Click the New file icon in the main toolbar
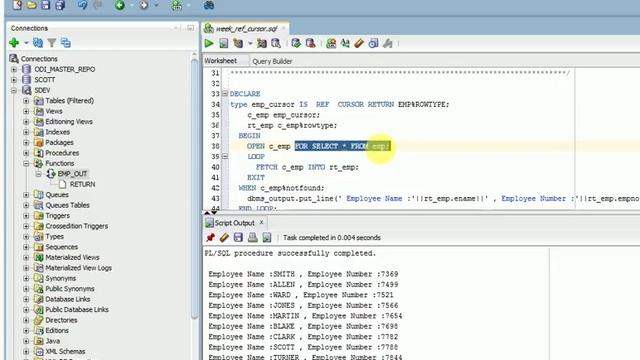This screenshot has height=360, width=640. [17, 5]
